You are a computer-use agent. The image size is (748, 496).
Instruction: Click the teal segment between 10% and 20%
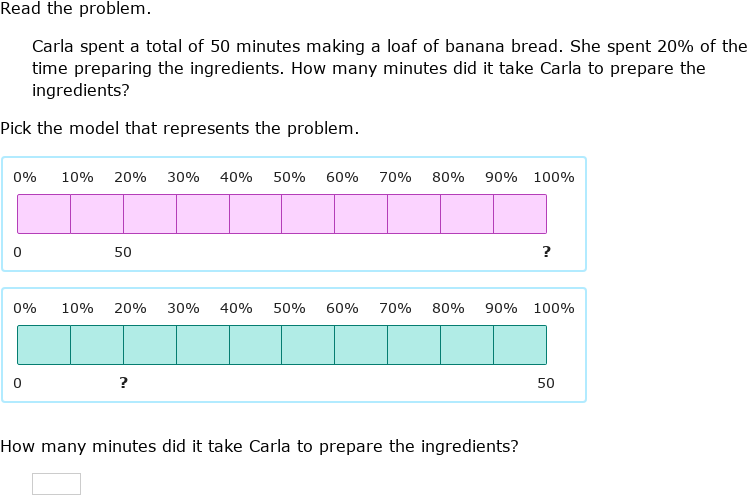click(x=97, y=345)
